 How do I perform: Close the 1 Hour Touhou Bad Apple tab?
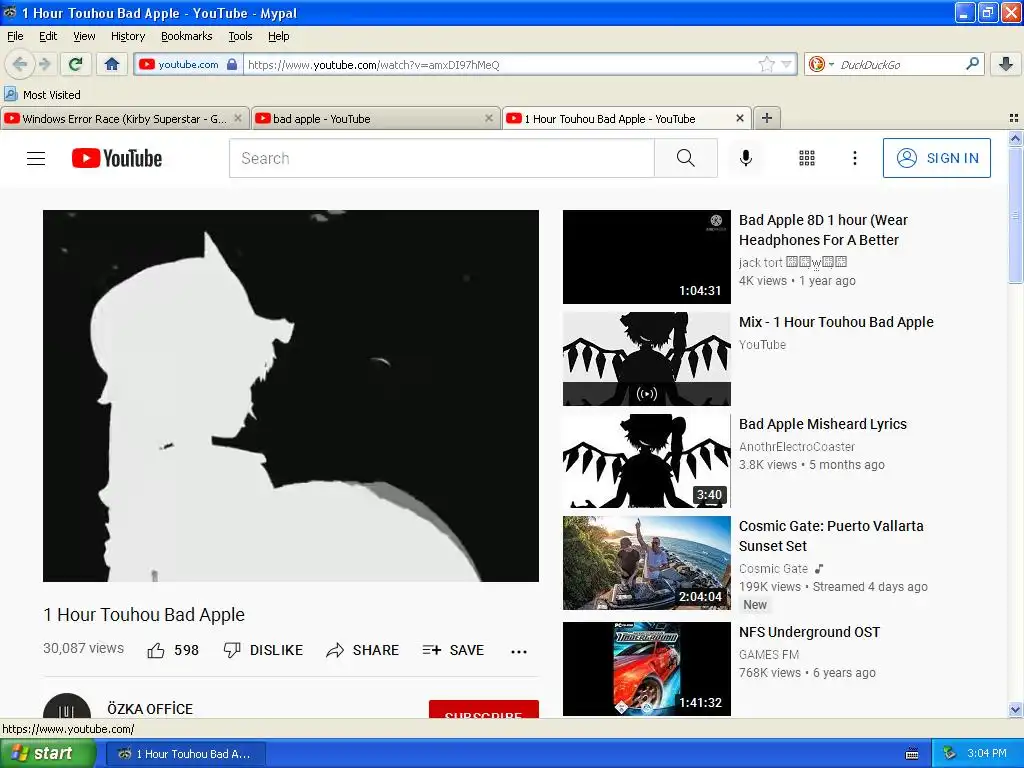(739, 118)
